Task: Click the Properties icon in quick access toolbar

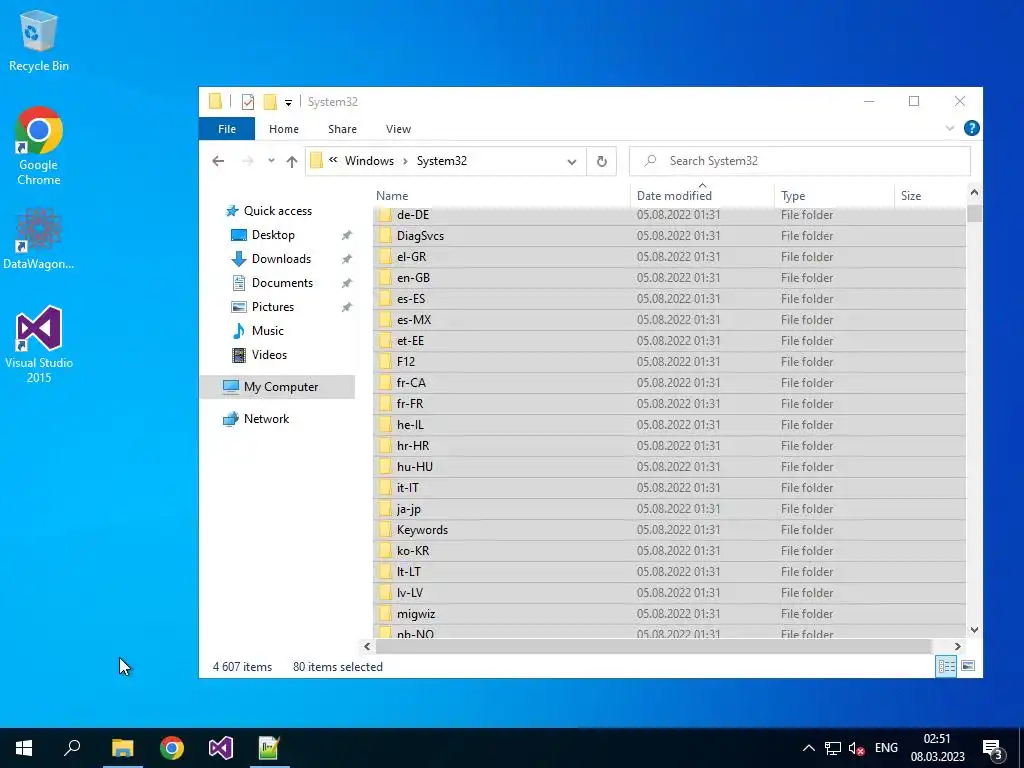Action: [248, 102]
